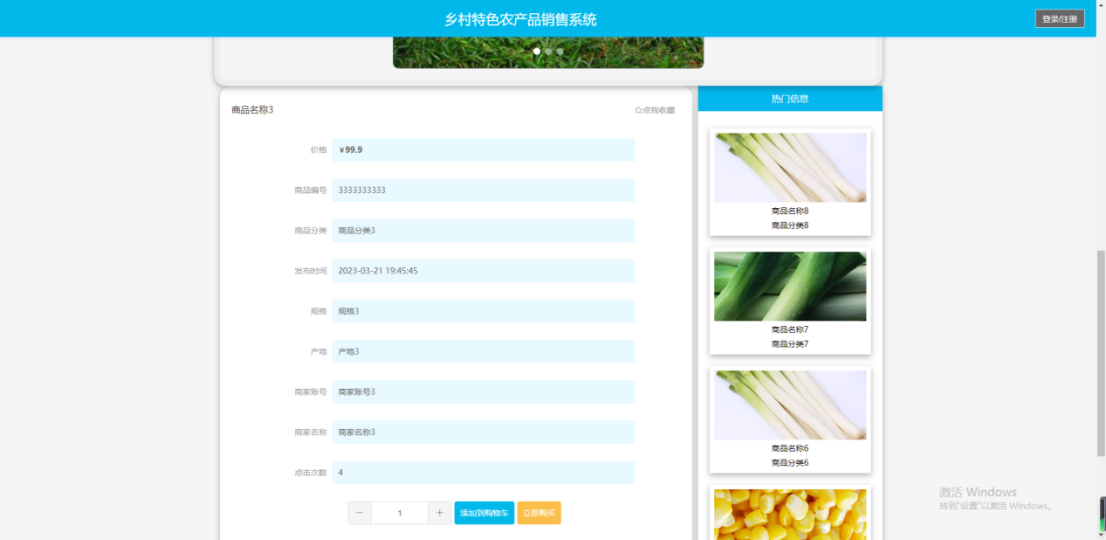Click the 发布时间 field label
Image resolution: width=1106 pixels, height=540 pixels.
(x=310, y=271)
